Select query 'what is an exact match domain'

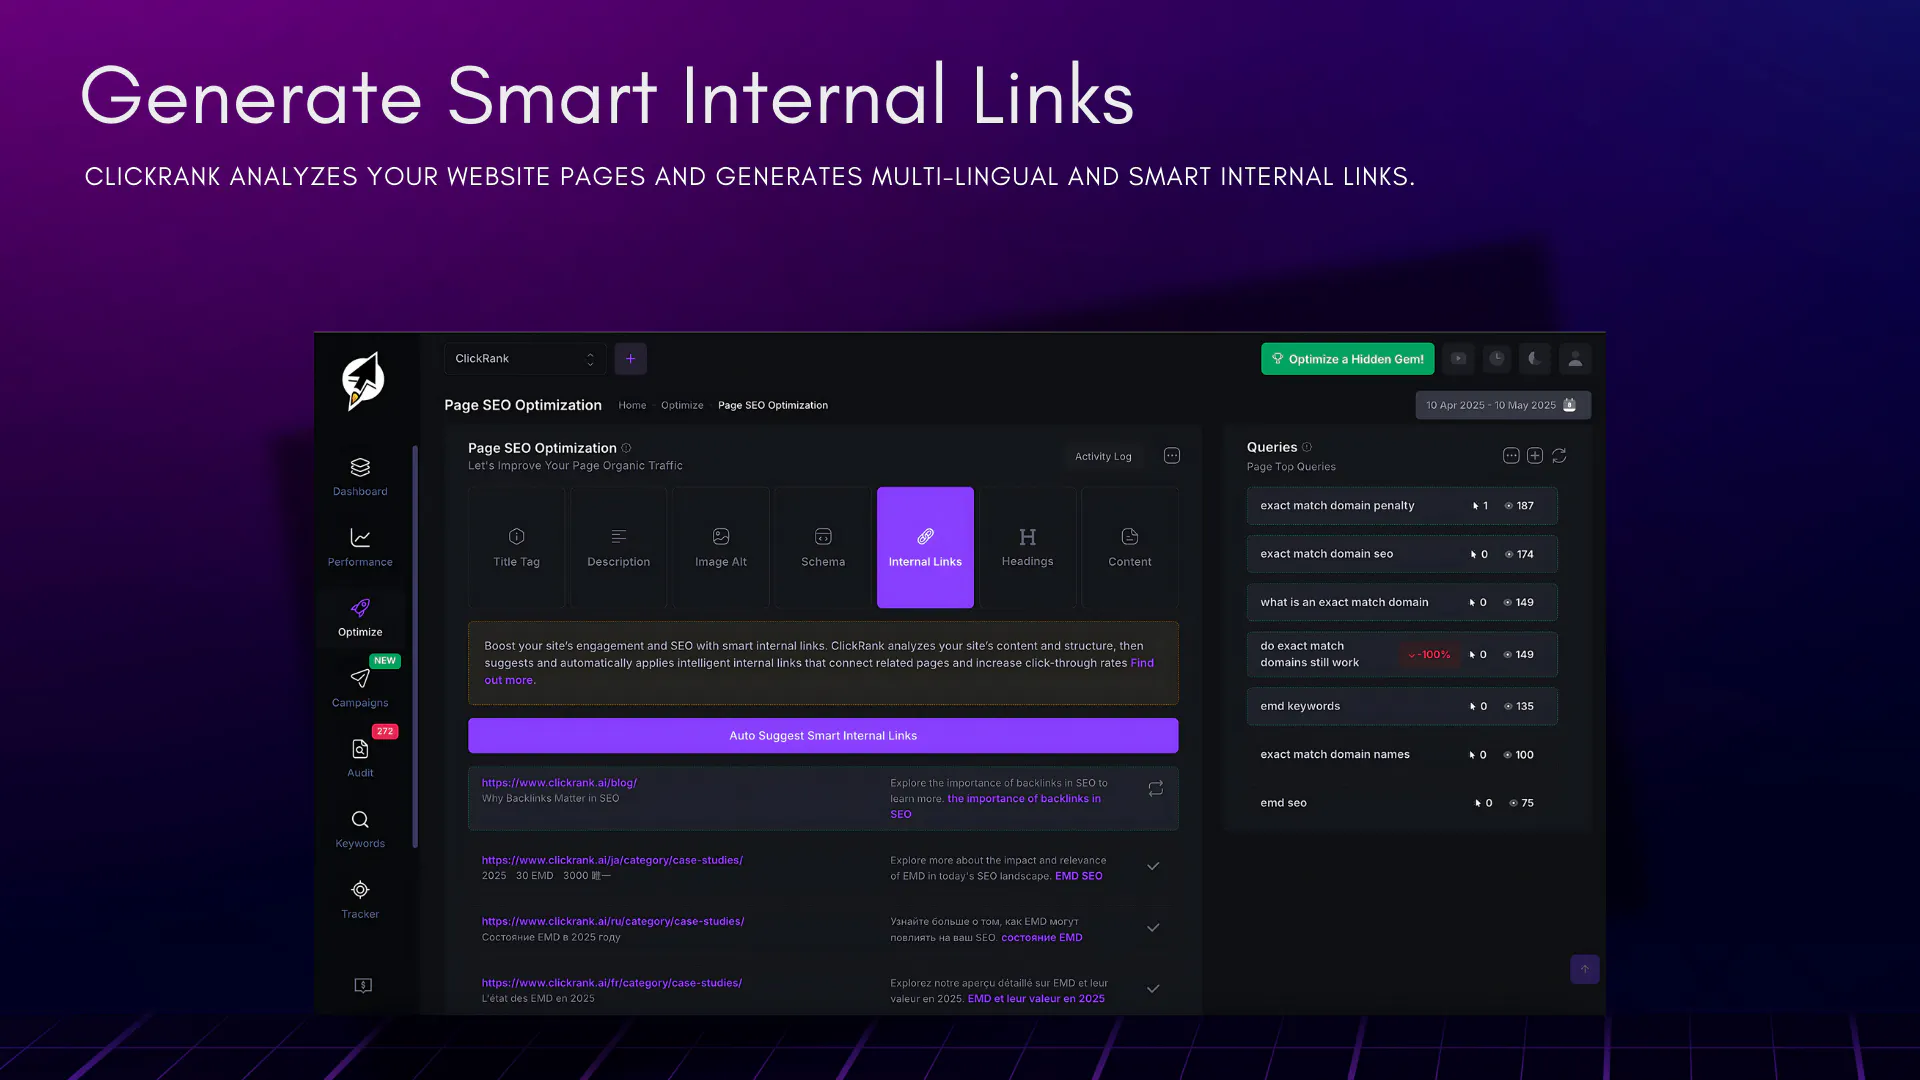pos(1402,602)
